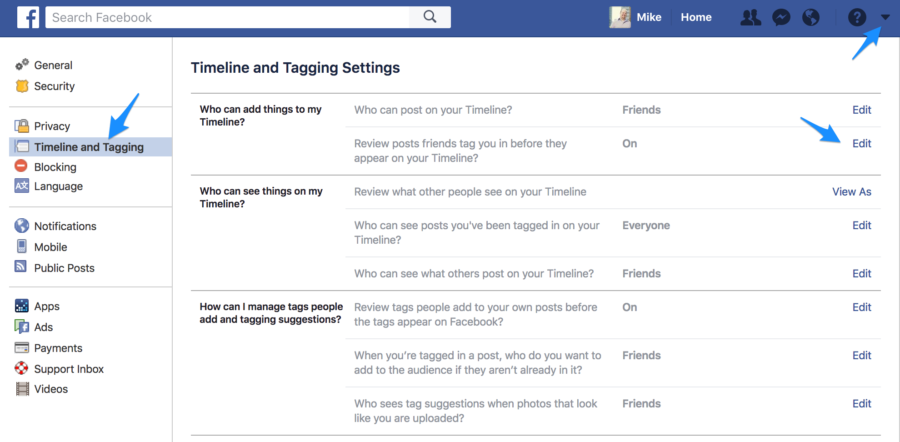The height and width of the screenshot is (442, 900).
Task: Open the Privacy settings section
Action: coord(52,126)
